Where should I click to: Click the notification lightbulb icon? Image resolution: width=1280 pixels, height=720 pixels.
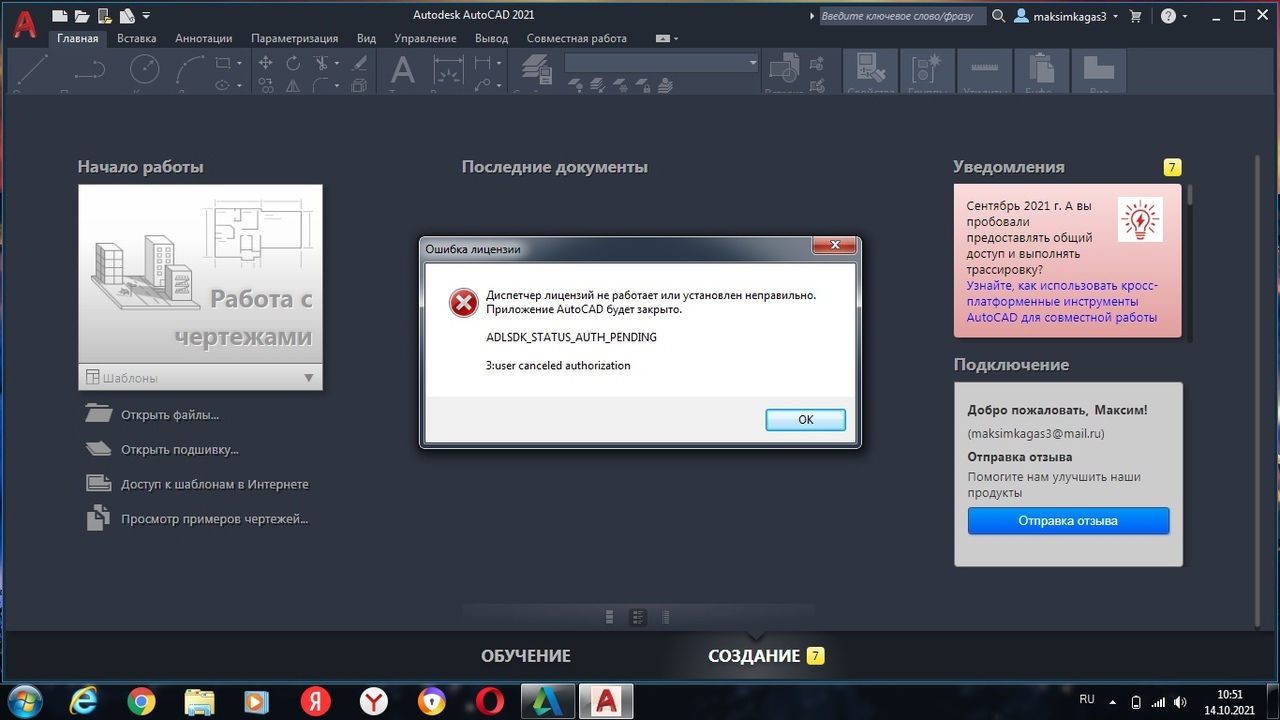[1140, 219]
